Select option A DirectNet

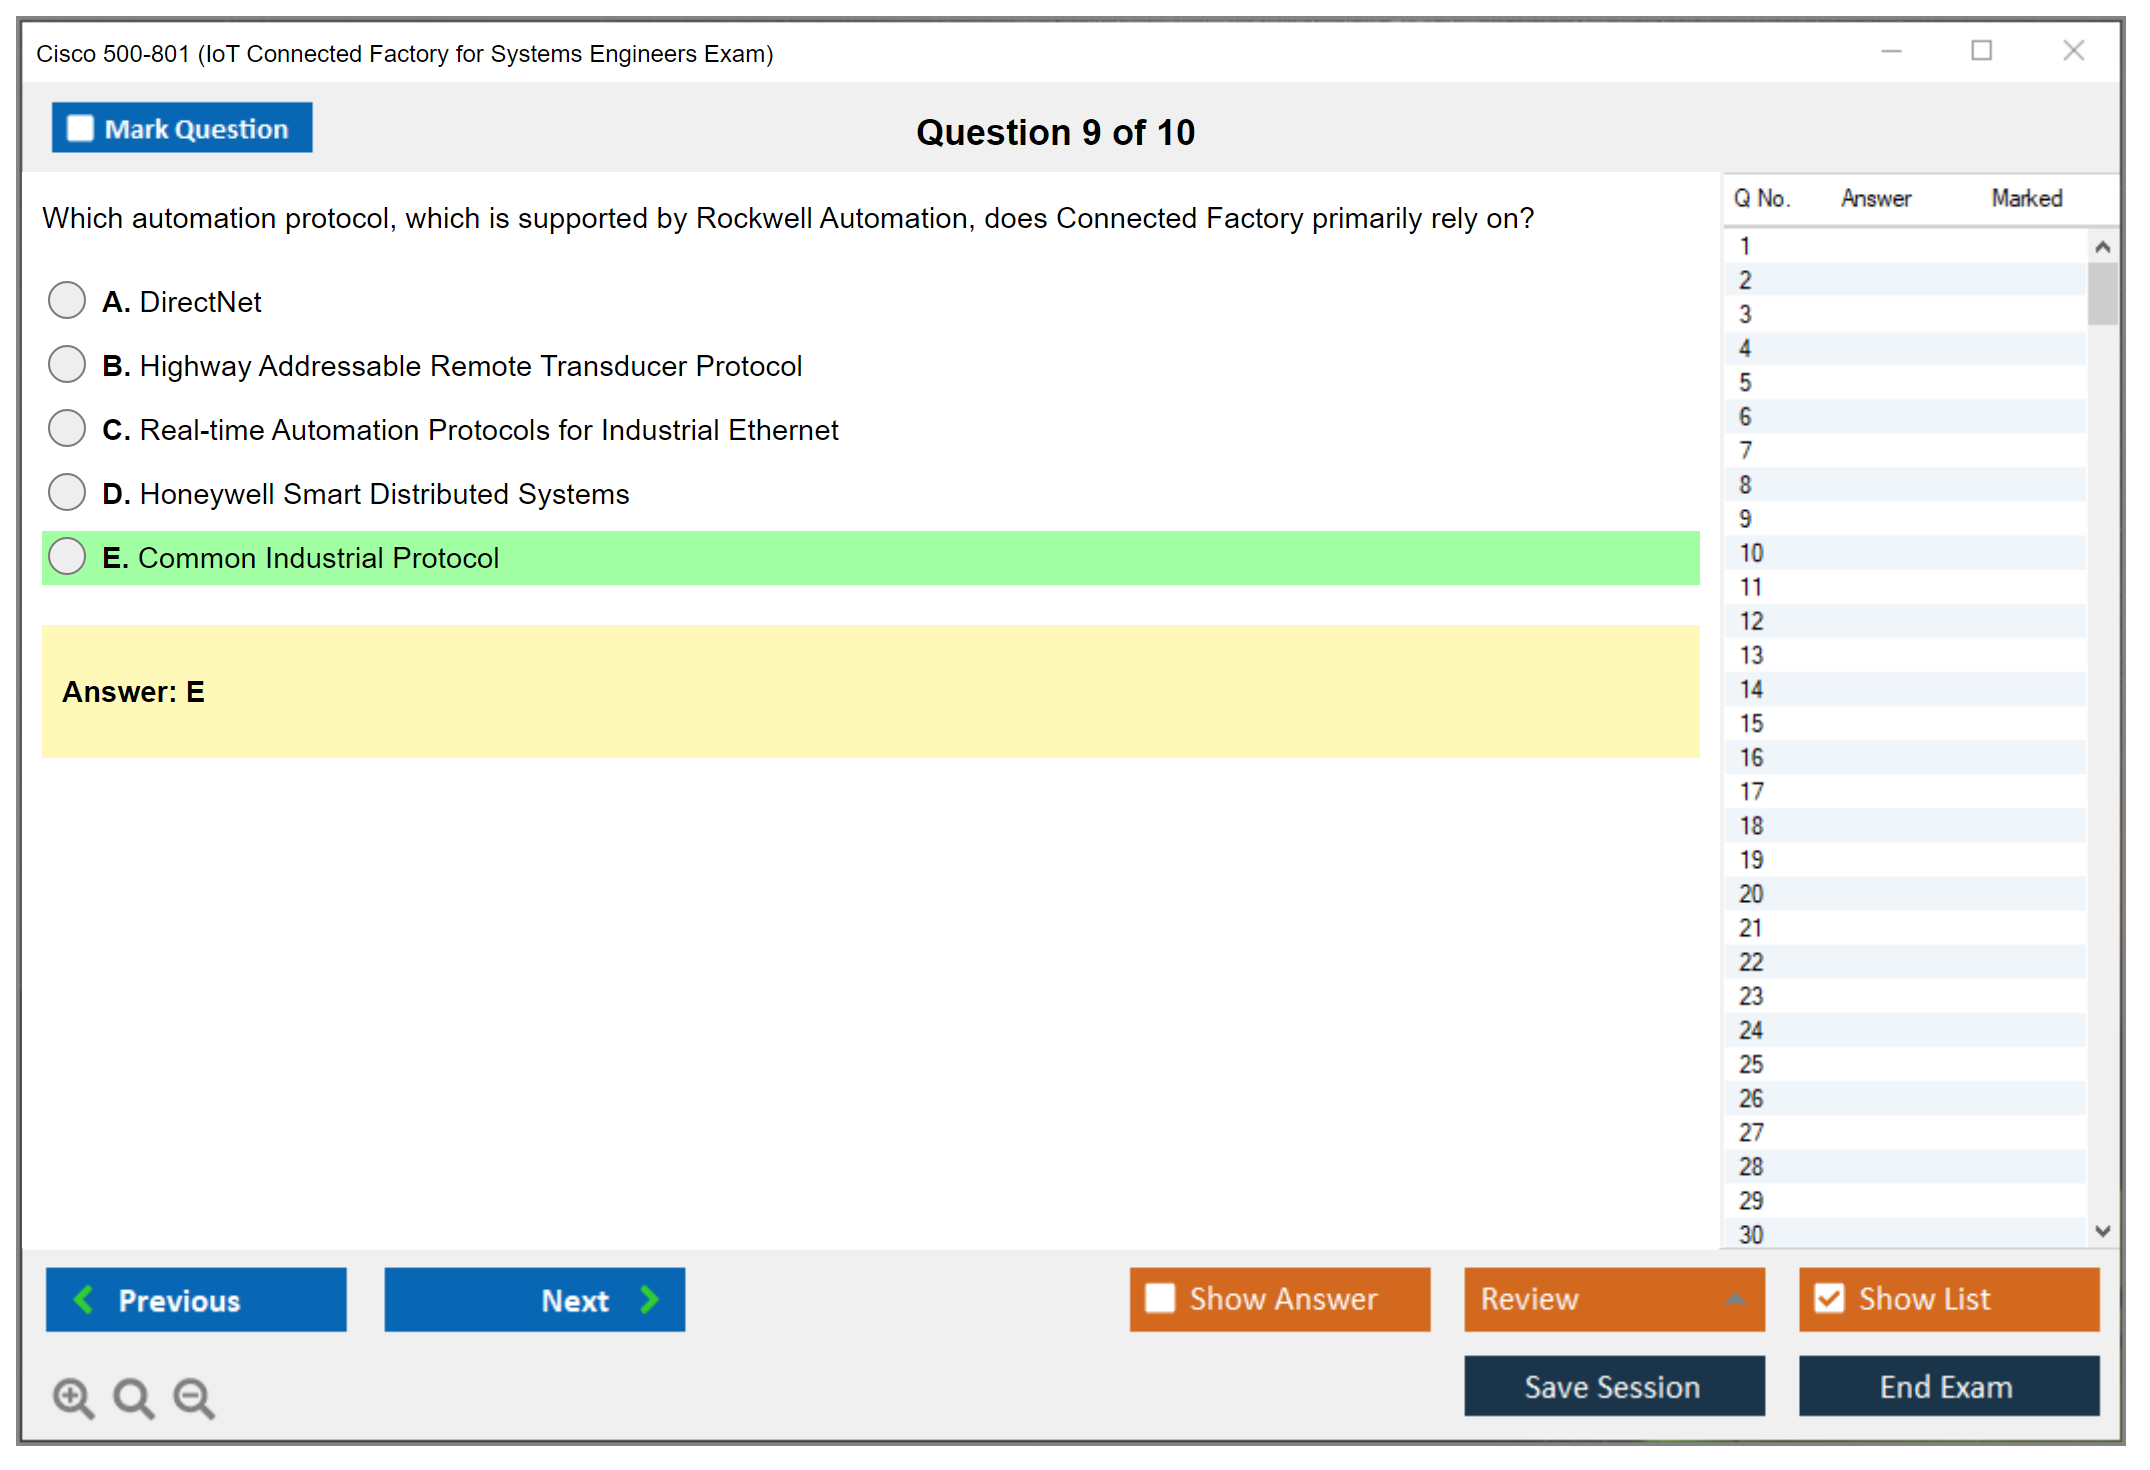coord(67,300)
